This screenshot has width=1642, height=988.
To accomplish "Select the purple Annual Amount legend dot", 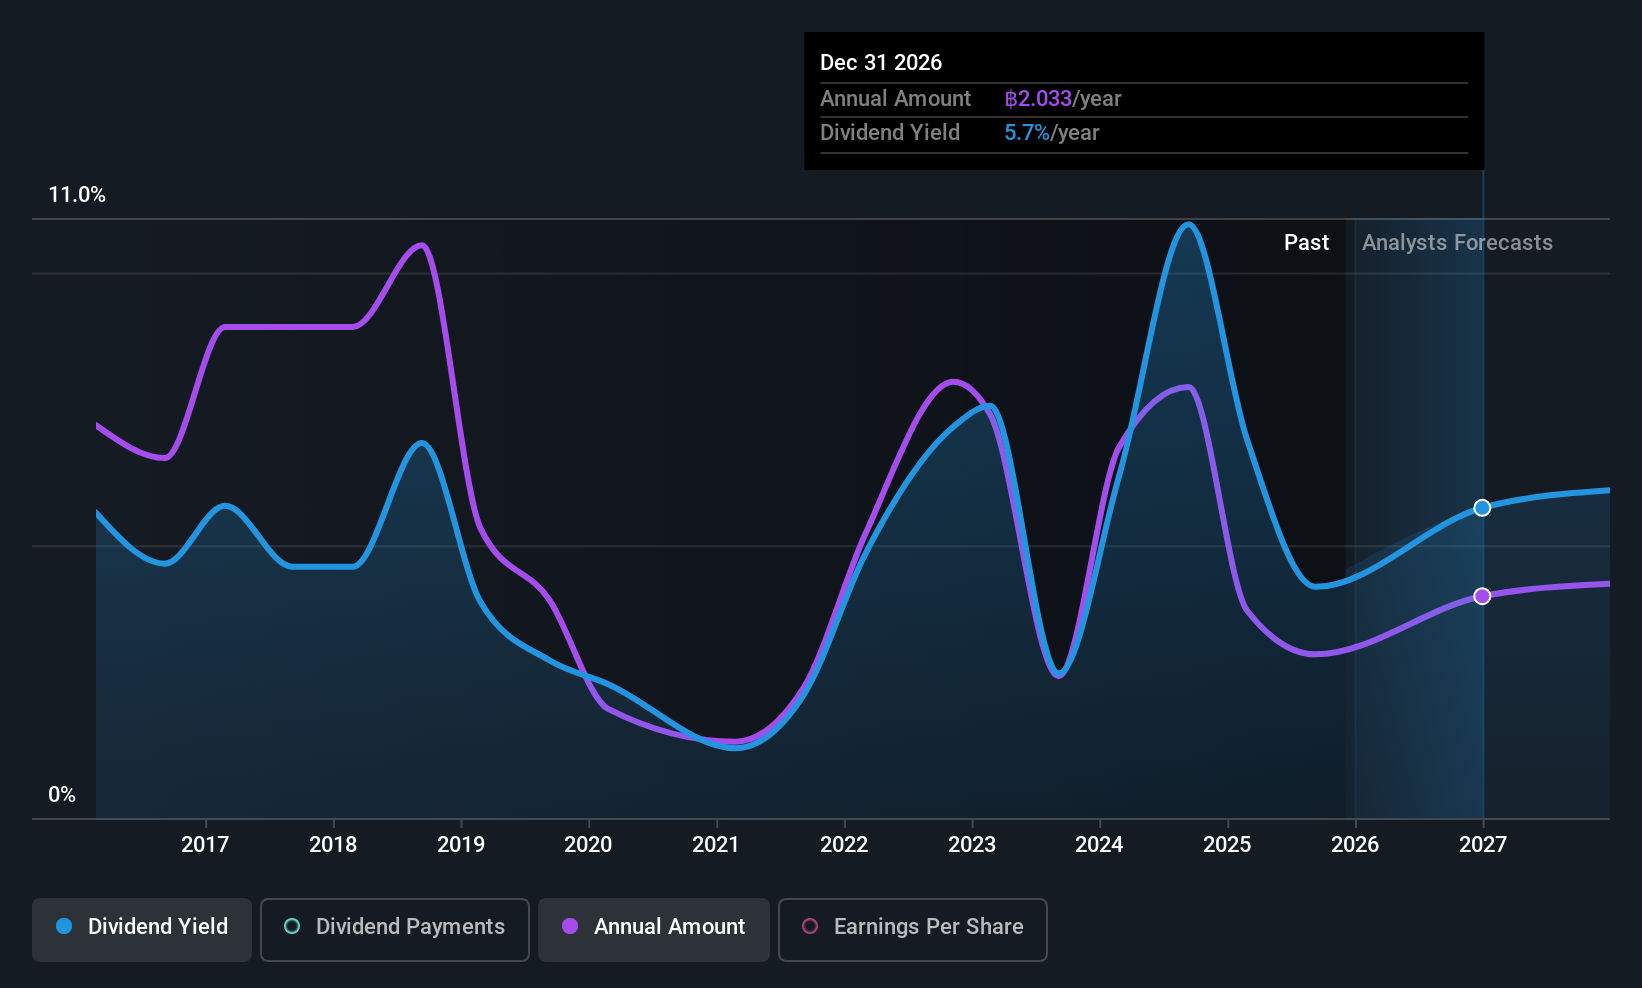I will (x=570, y=927).
